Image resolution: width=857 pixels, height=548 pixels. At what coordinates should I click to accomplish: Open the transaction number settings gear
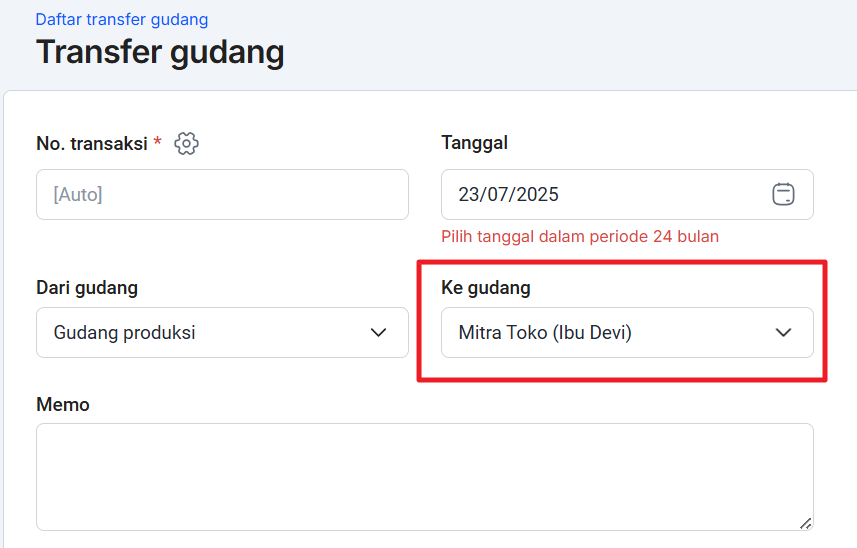click(186, 144)
